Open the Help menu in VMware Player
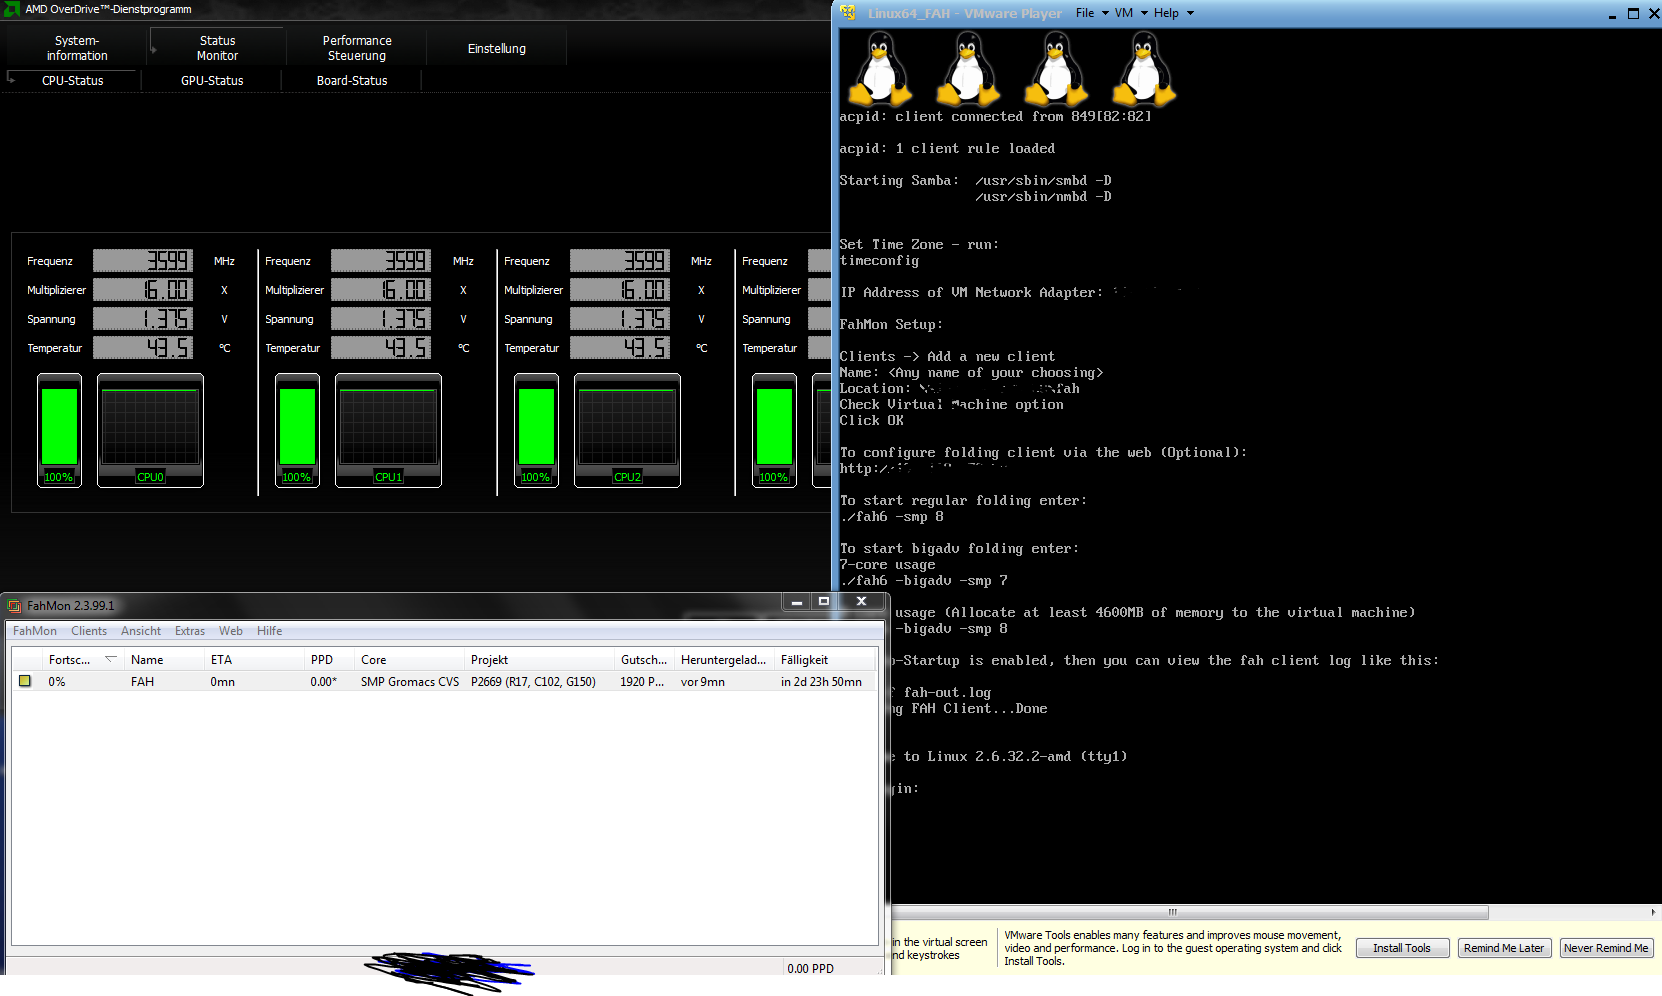The image size is (1662, 996). click(x=1173, y=13)
